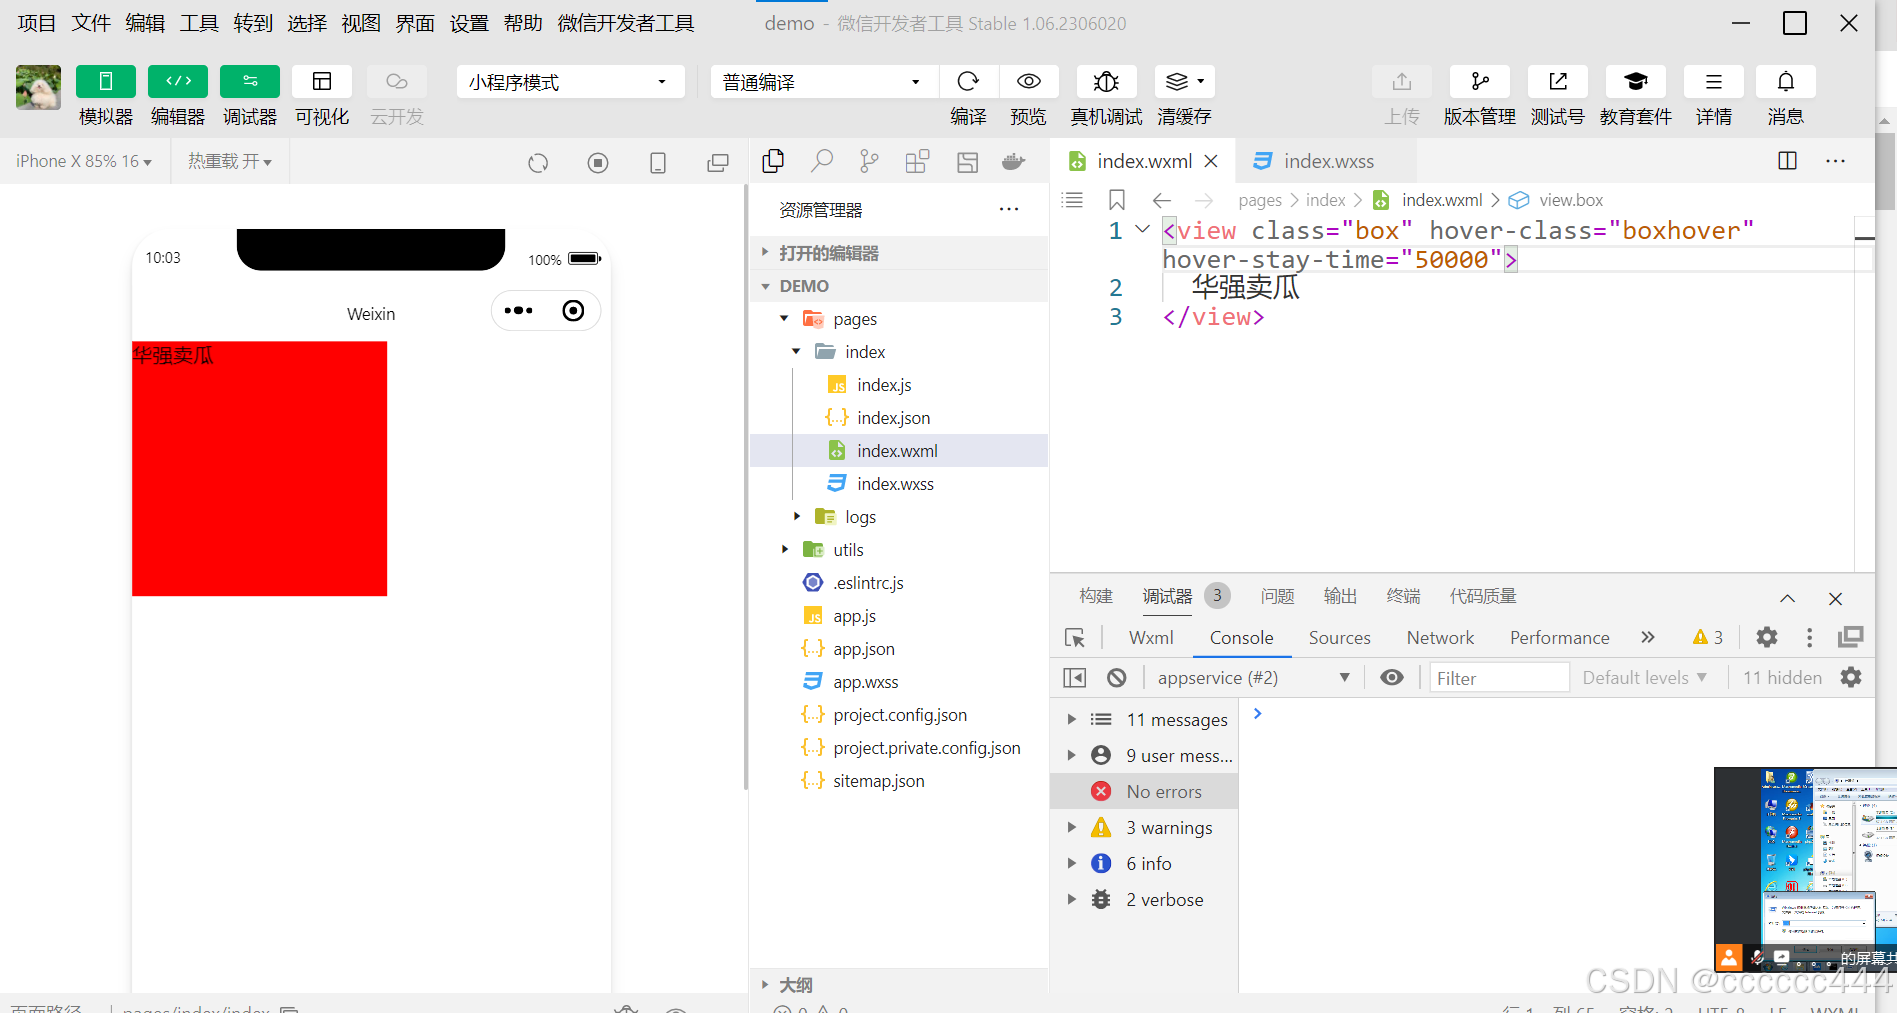
Task: Detach the simulator window icon
Action: tap(718, 163)
